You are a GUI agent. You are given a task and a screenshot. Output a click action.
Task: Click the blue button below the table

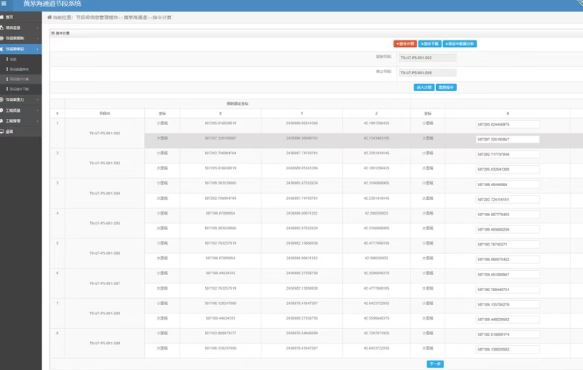click(435, 364)
